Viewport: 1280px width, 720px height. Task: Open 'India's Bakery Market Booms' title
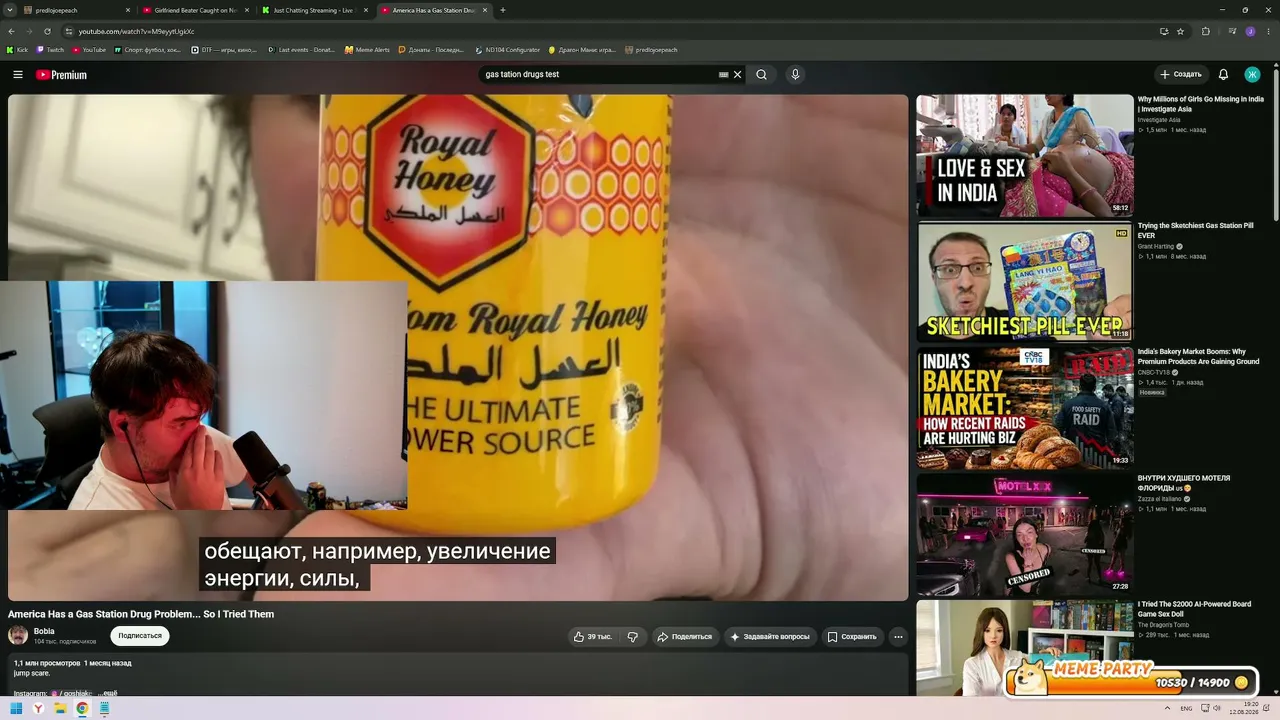coord(1198,357)
